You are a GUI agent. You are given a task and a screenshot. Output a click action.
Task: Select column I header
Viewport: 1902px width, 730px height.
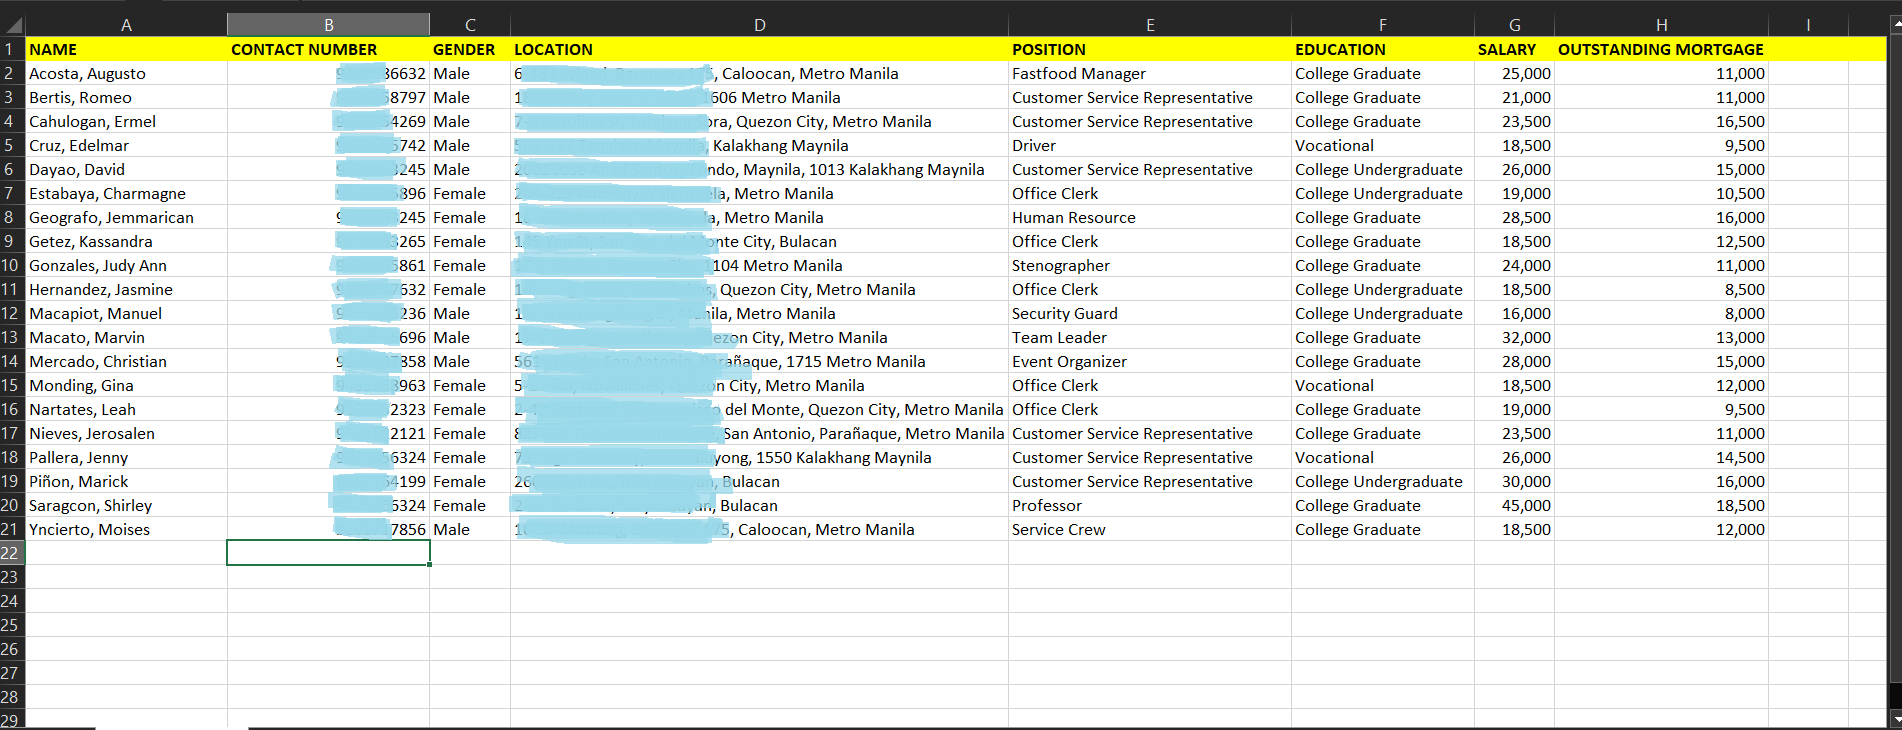[x=1808, y=25]
